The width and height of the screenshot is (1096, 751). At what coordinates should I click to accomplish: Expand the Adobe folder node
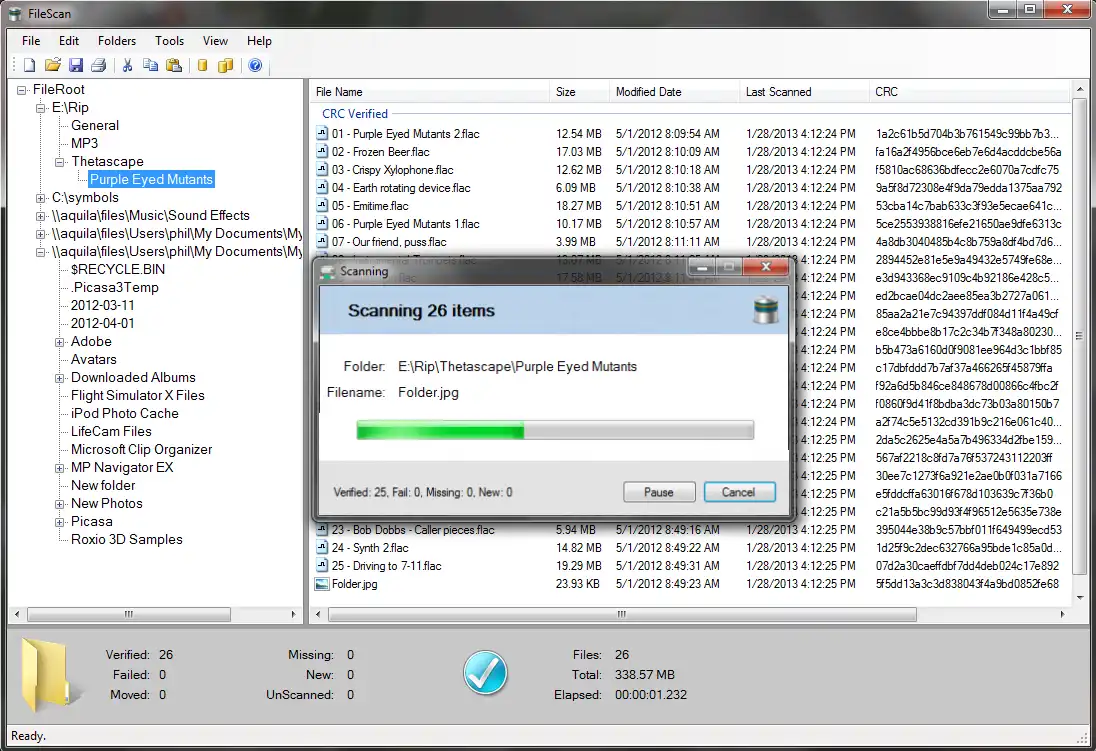pyautogui.click(x=59, y=342)
